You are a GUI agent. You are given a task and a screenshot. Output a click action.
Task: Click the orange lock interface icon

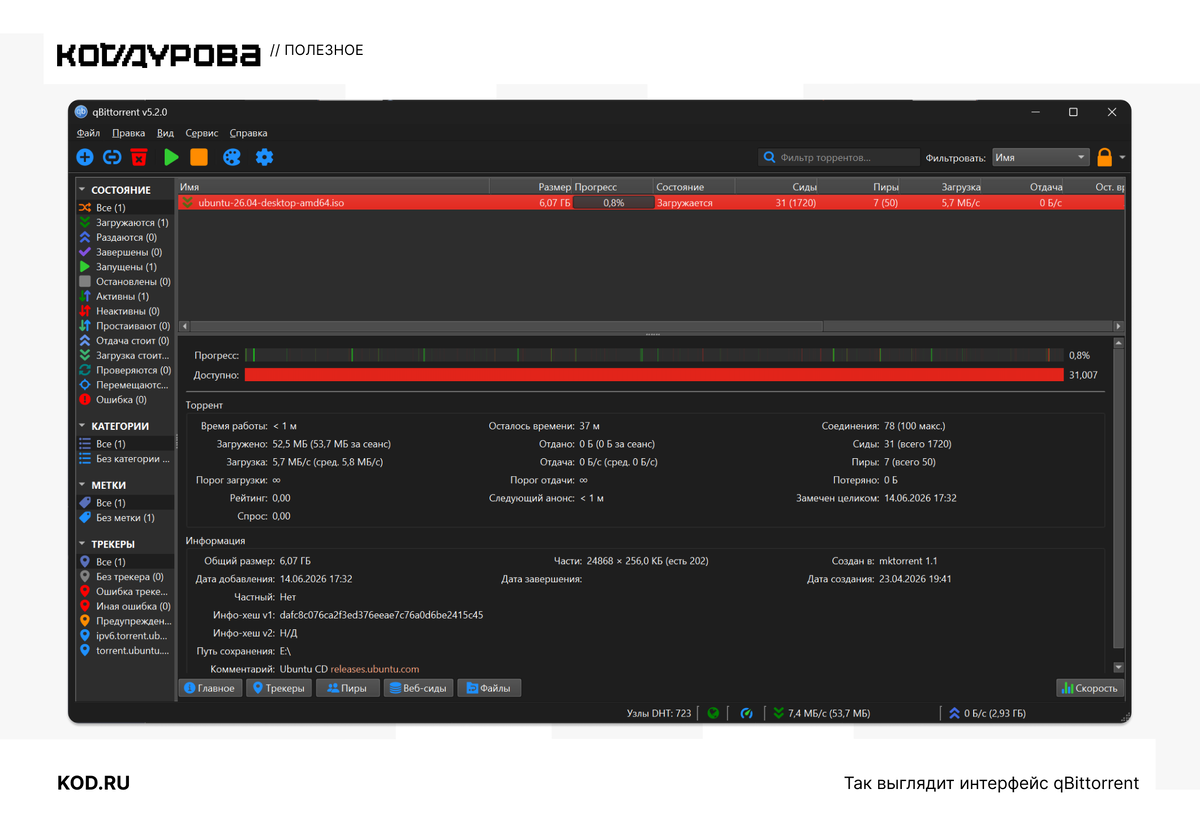pos(1104,157)
